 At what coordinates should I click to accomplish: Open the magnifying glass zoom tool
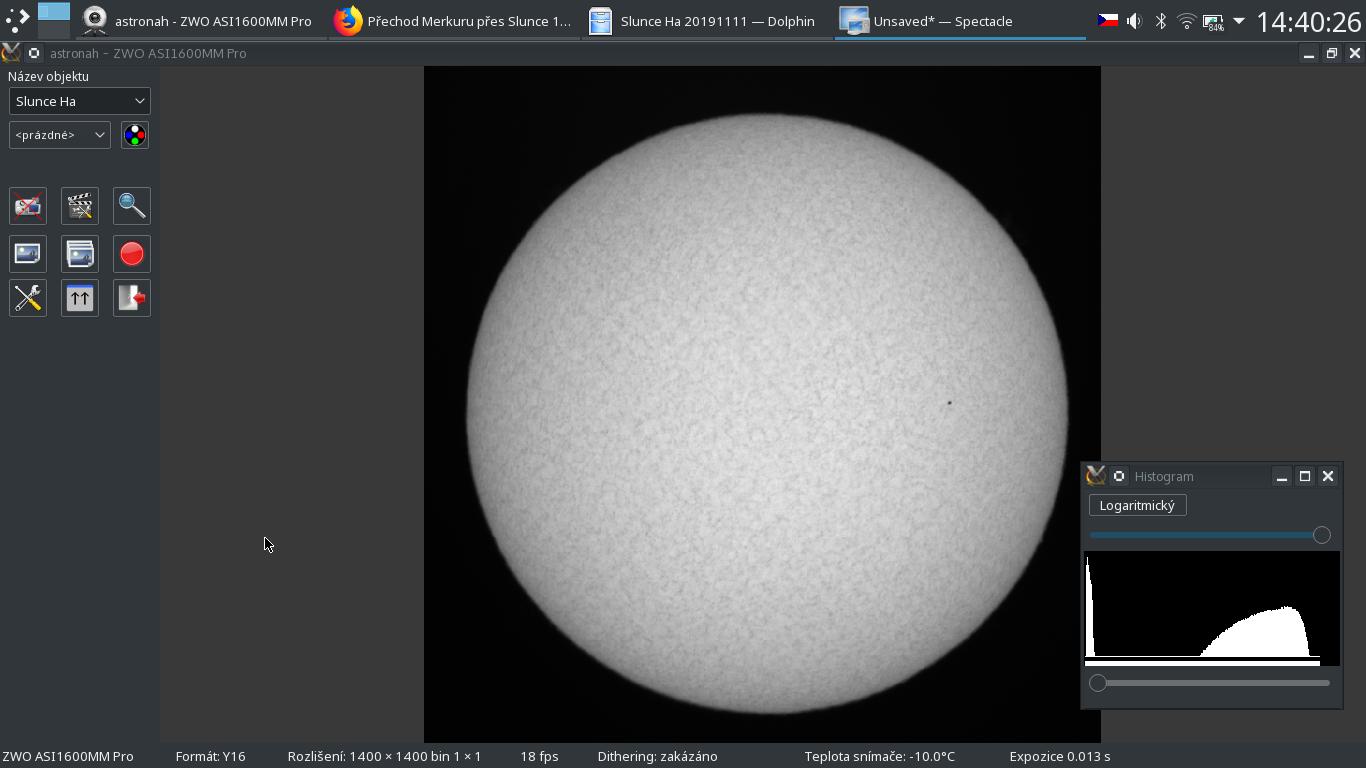pos(132,206)
